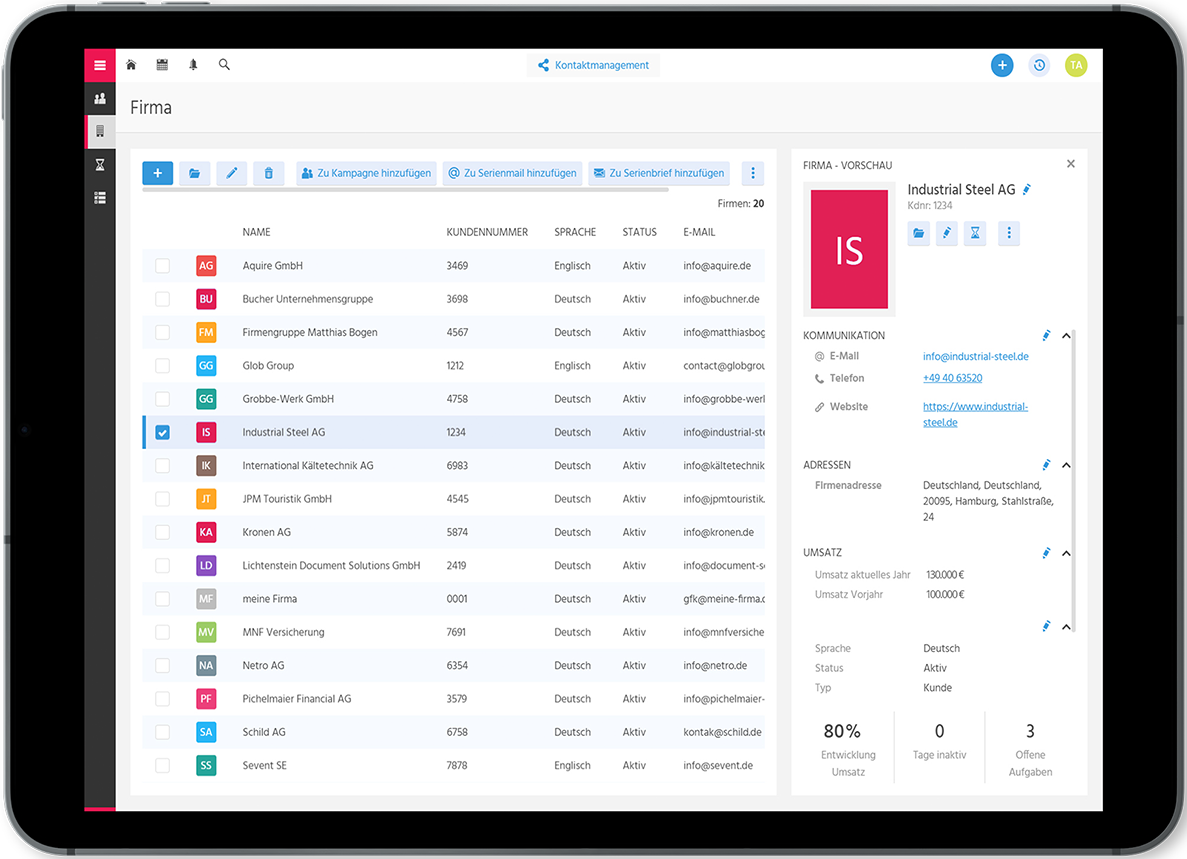
Task: Collapse the Sprache/Status section chevron
Action: [x=1066, y=627]
